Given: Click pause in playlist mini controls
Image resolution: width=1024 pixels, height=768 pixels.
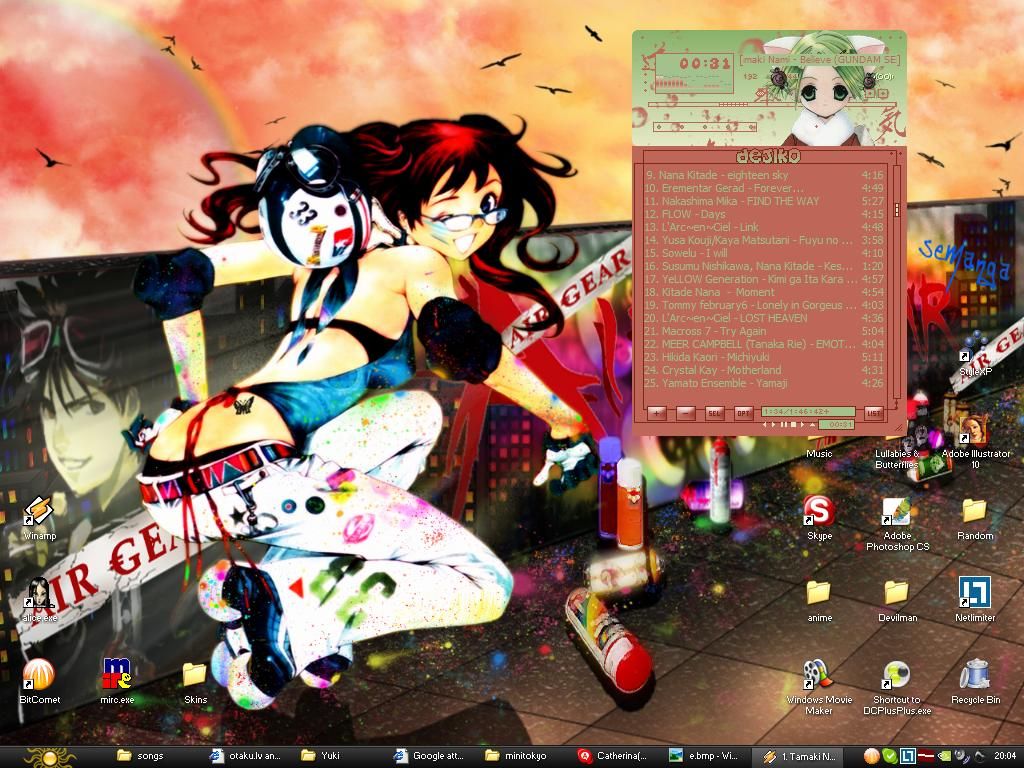Looking at the screenshot, I should [x=784, y=424].
